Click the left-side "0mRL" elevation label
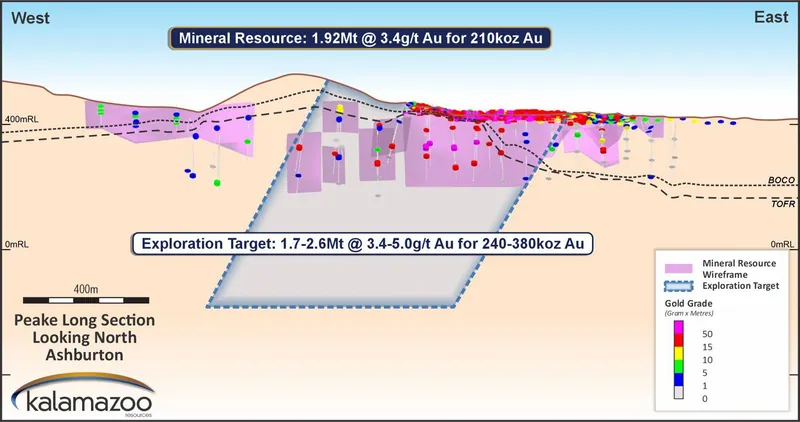Image resolution: width=800 pixels, height=422 pixels. [x=17, y=245]
